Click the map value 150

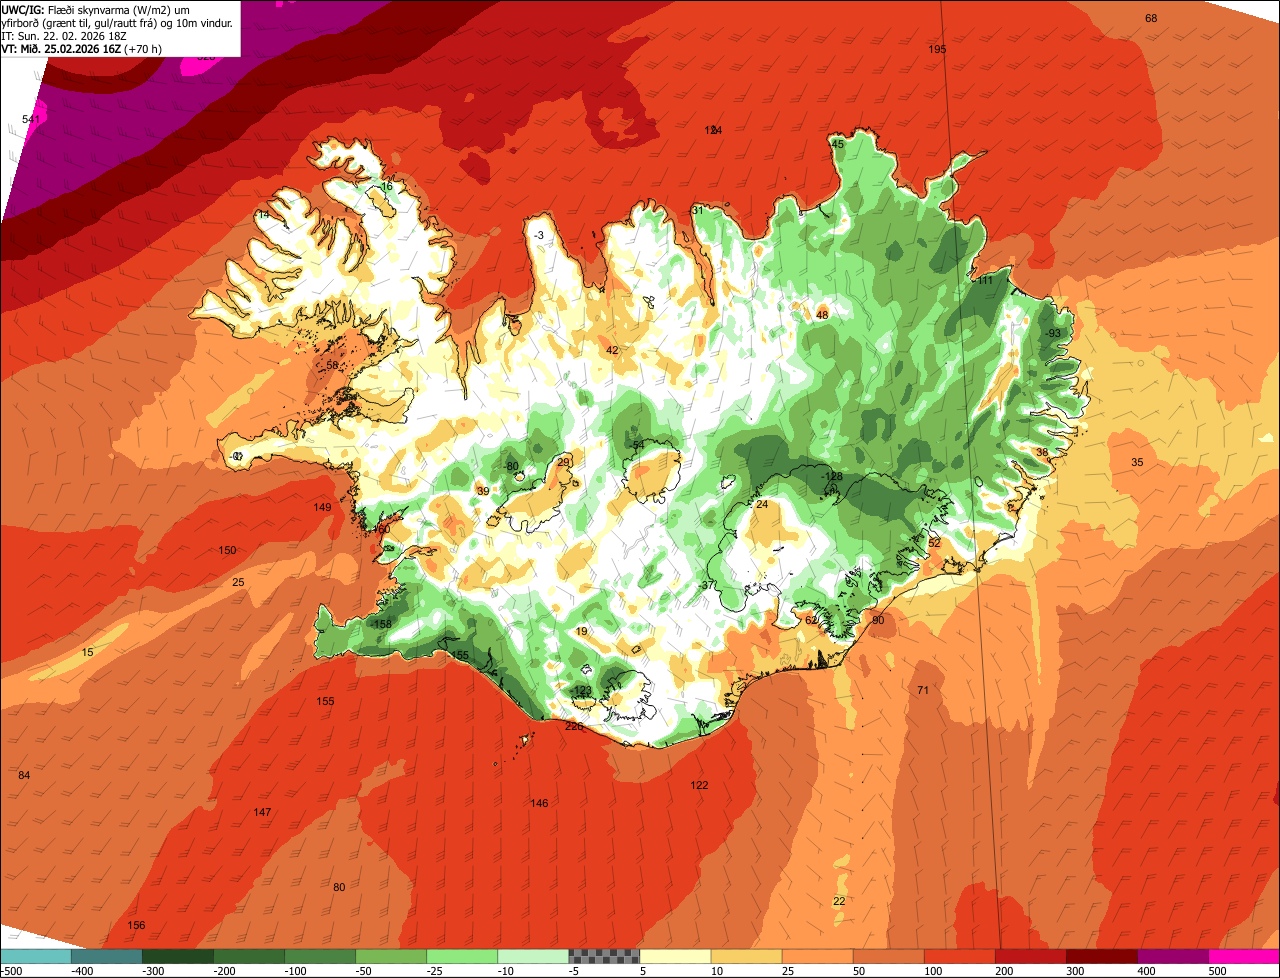click(227, 550)
